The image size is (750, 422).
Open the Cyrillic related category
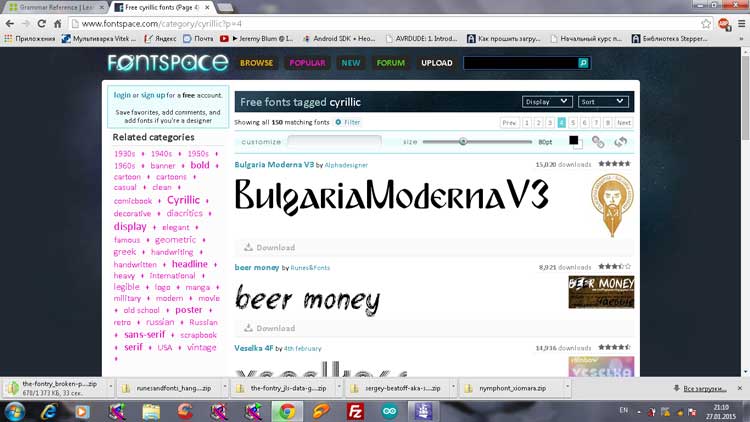pyautogui.click(x=183, y=200)
